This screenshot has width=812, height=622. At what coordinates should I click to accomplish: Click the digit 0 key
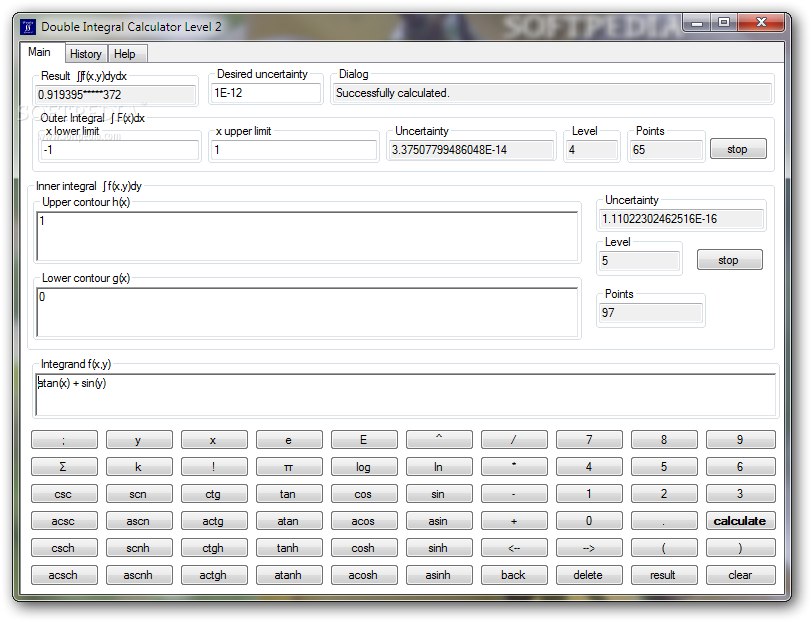click(588, 520)
